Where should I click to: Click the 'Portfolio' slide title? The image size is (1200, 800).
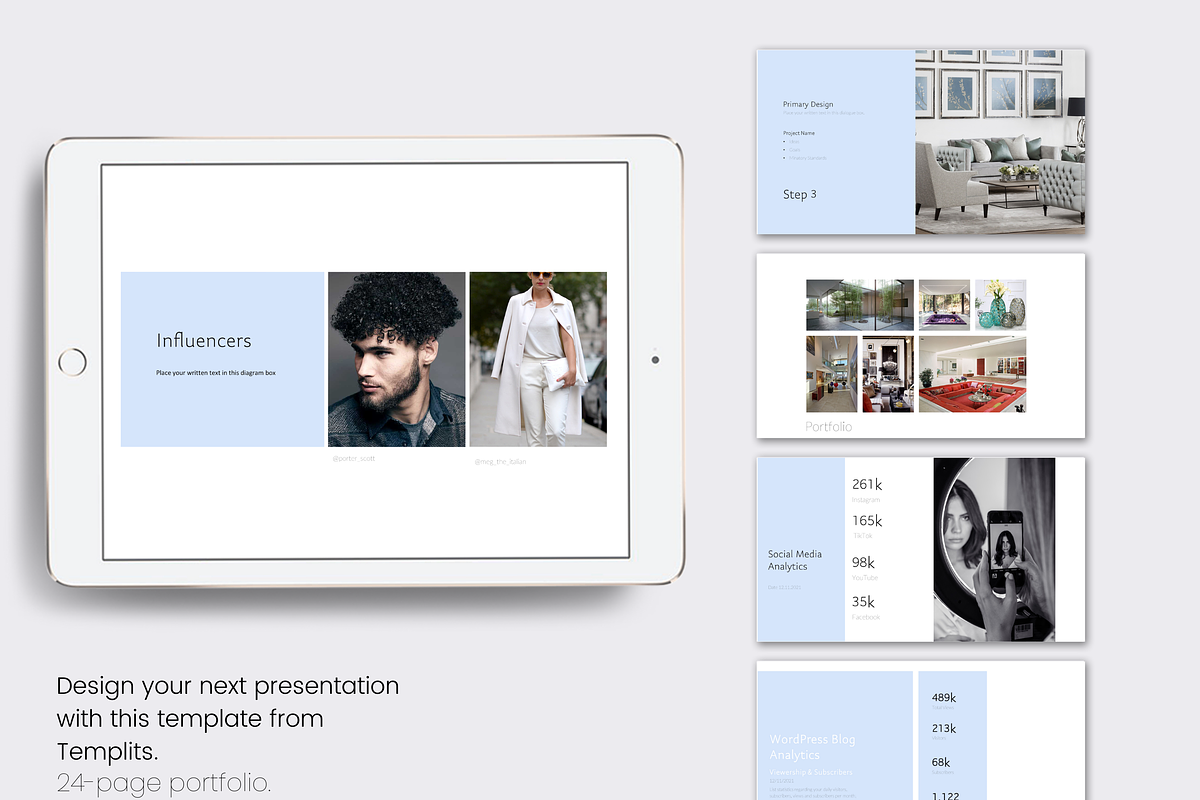829,427
